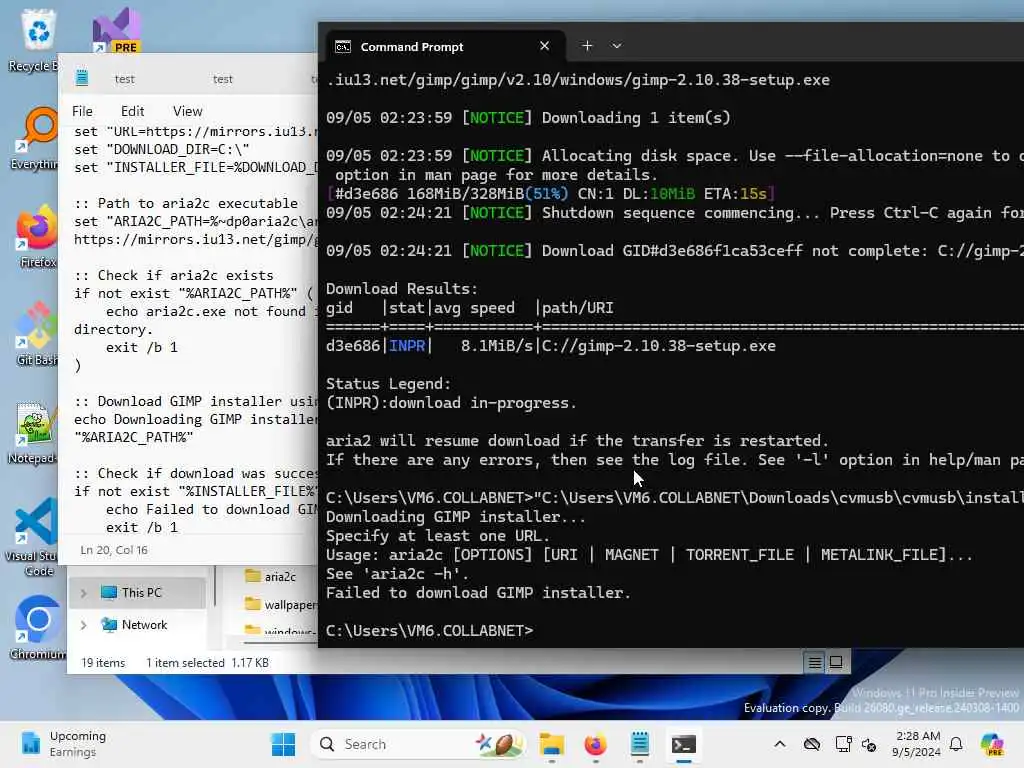
Task: Click the search highlight icon in taskbar
Action: pos(500,744)
